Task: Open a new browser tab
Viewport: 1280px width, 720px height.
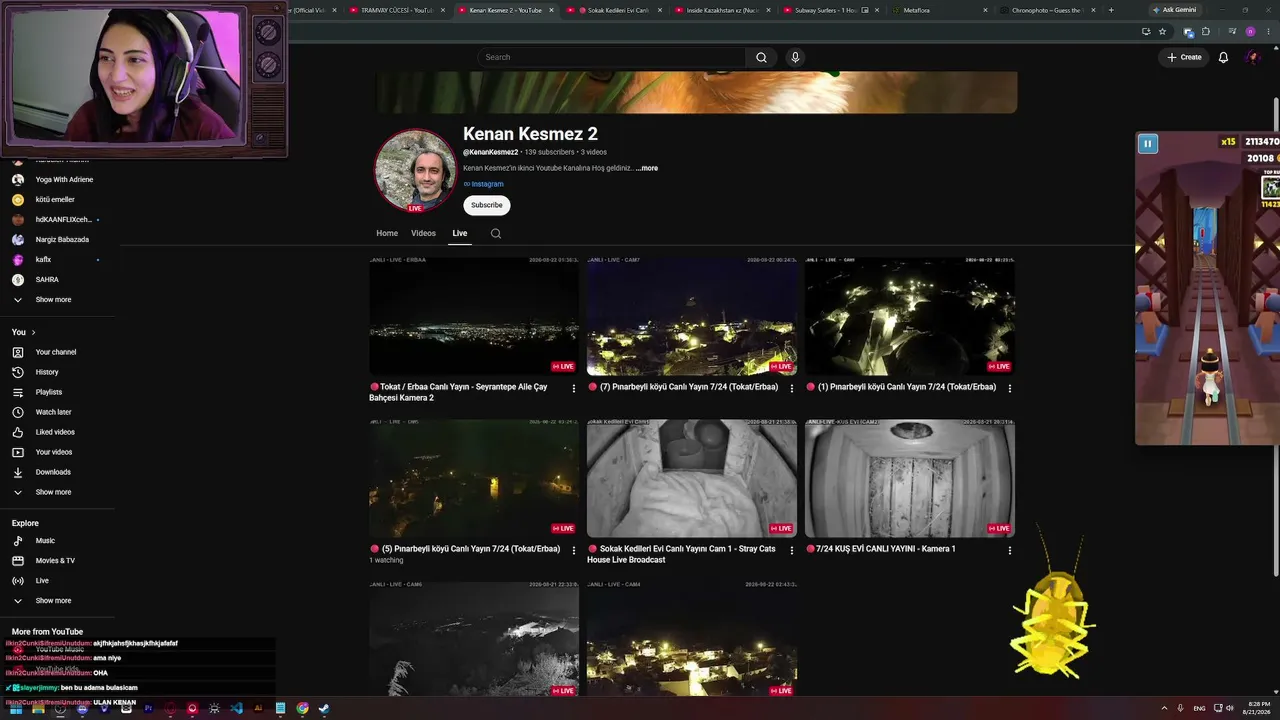Action: tap(1111, 10)
